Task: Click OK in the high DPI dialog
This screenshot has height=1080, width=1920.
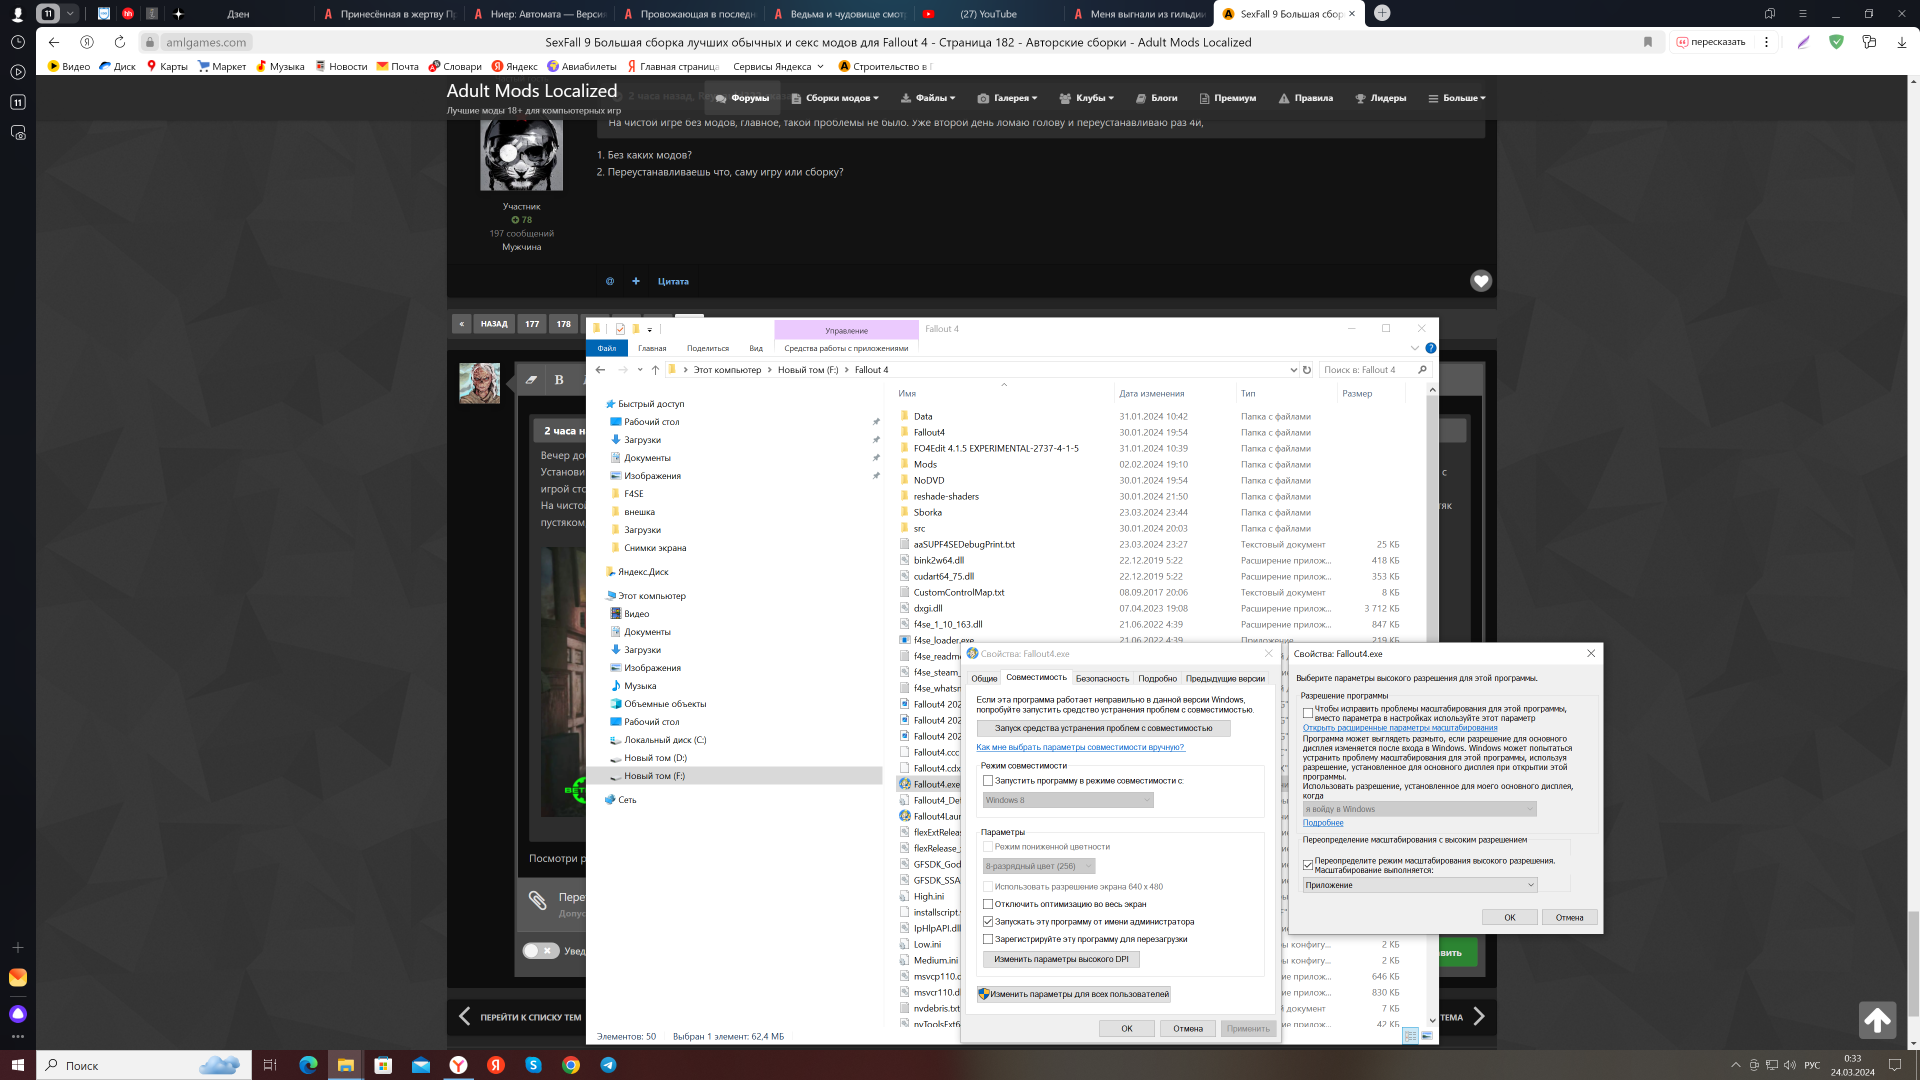Action: [1509, 917]
